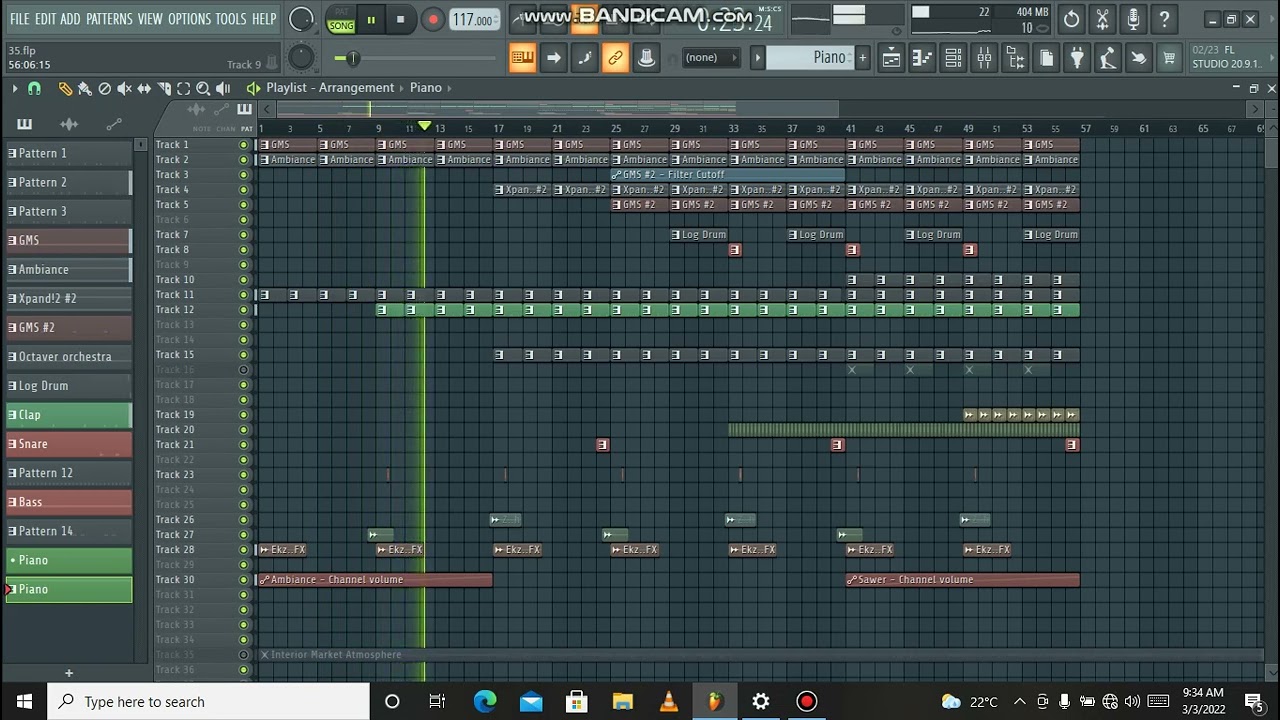Open the Browser view button
This screenshot has height=720, width=1280.
[x=1015, y=58]
